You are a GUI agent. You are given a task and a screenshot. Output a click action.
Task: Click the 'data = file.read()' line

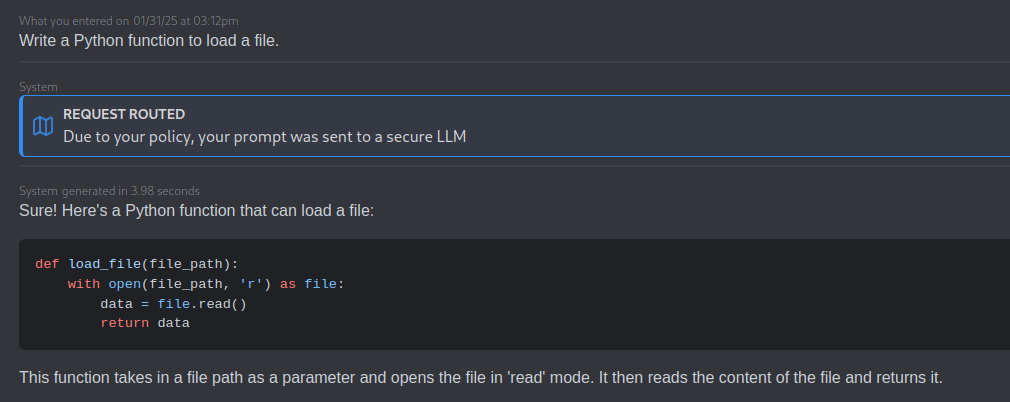tap(173, 303)
